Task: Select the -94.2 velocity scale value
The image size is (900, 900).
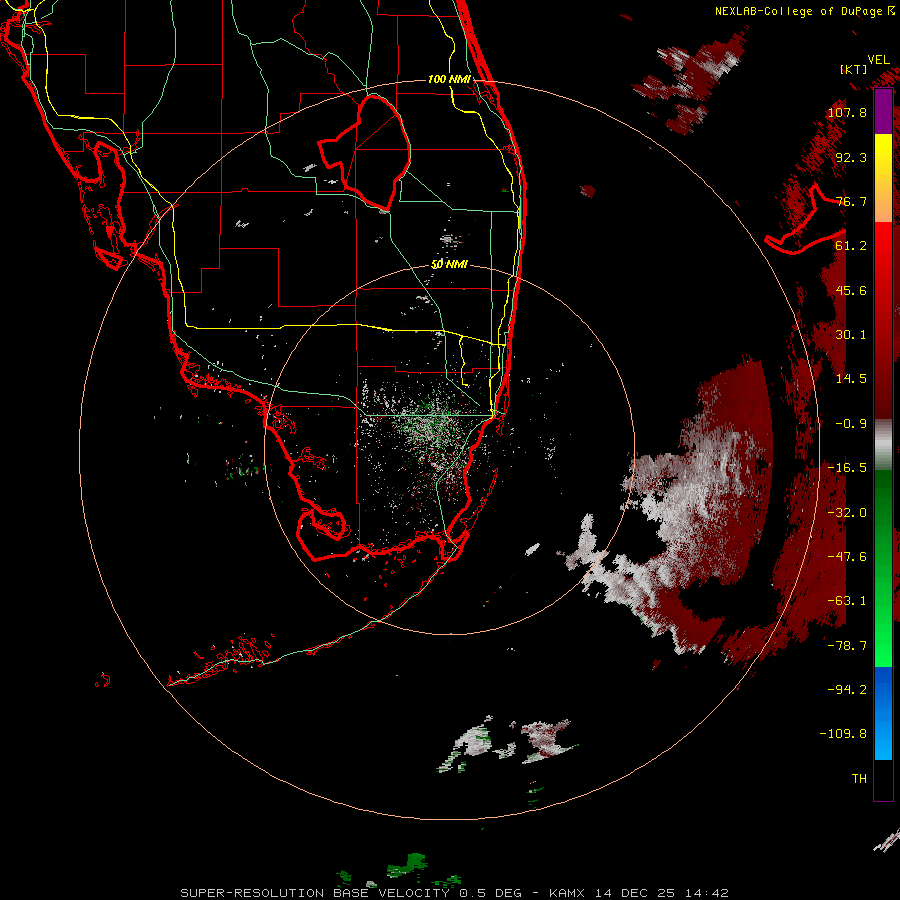Action: (847, 689)
